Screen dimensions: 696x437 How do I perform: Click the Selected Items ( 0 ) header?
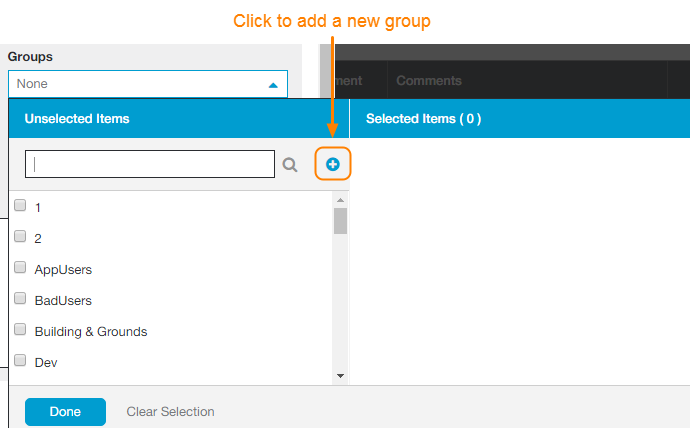[423, 119]
